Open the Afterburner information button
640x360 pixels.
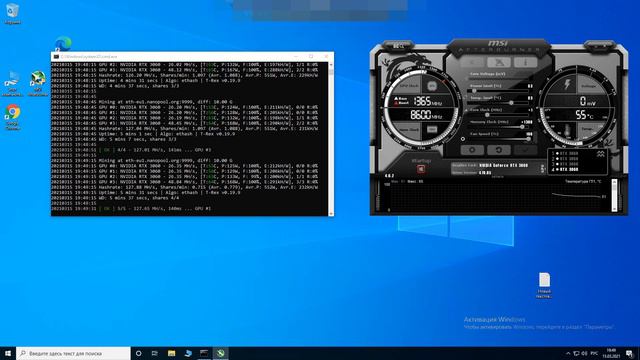[x=525, y=62]
